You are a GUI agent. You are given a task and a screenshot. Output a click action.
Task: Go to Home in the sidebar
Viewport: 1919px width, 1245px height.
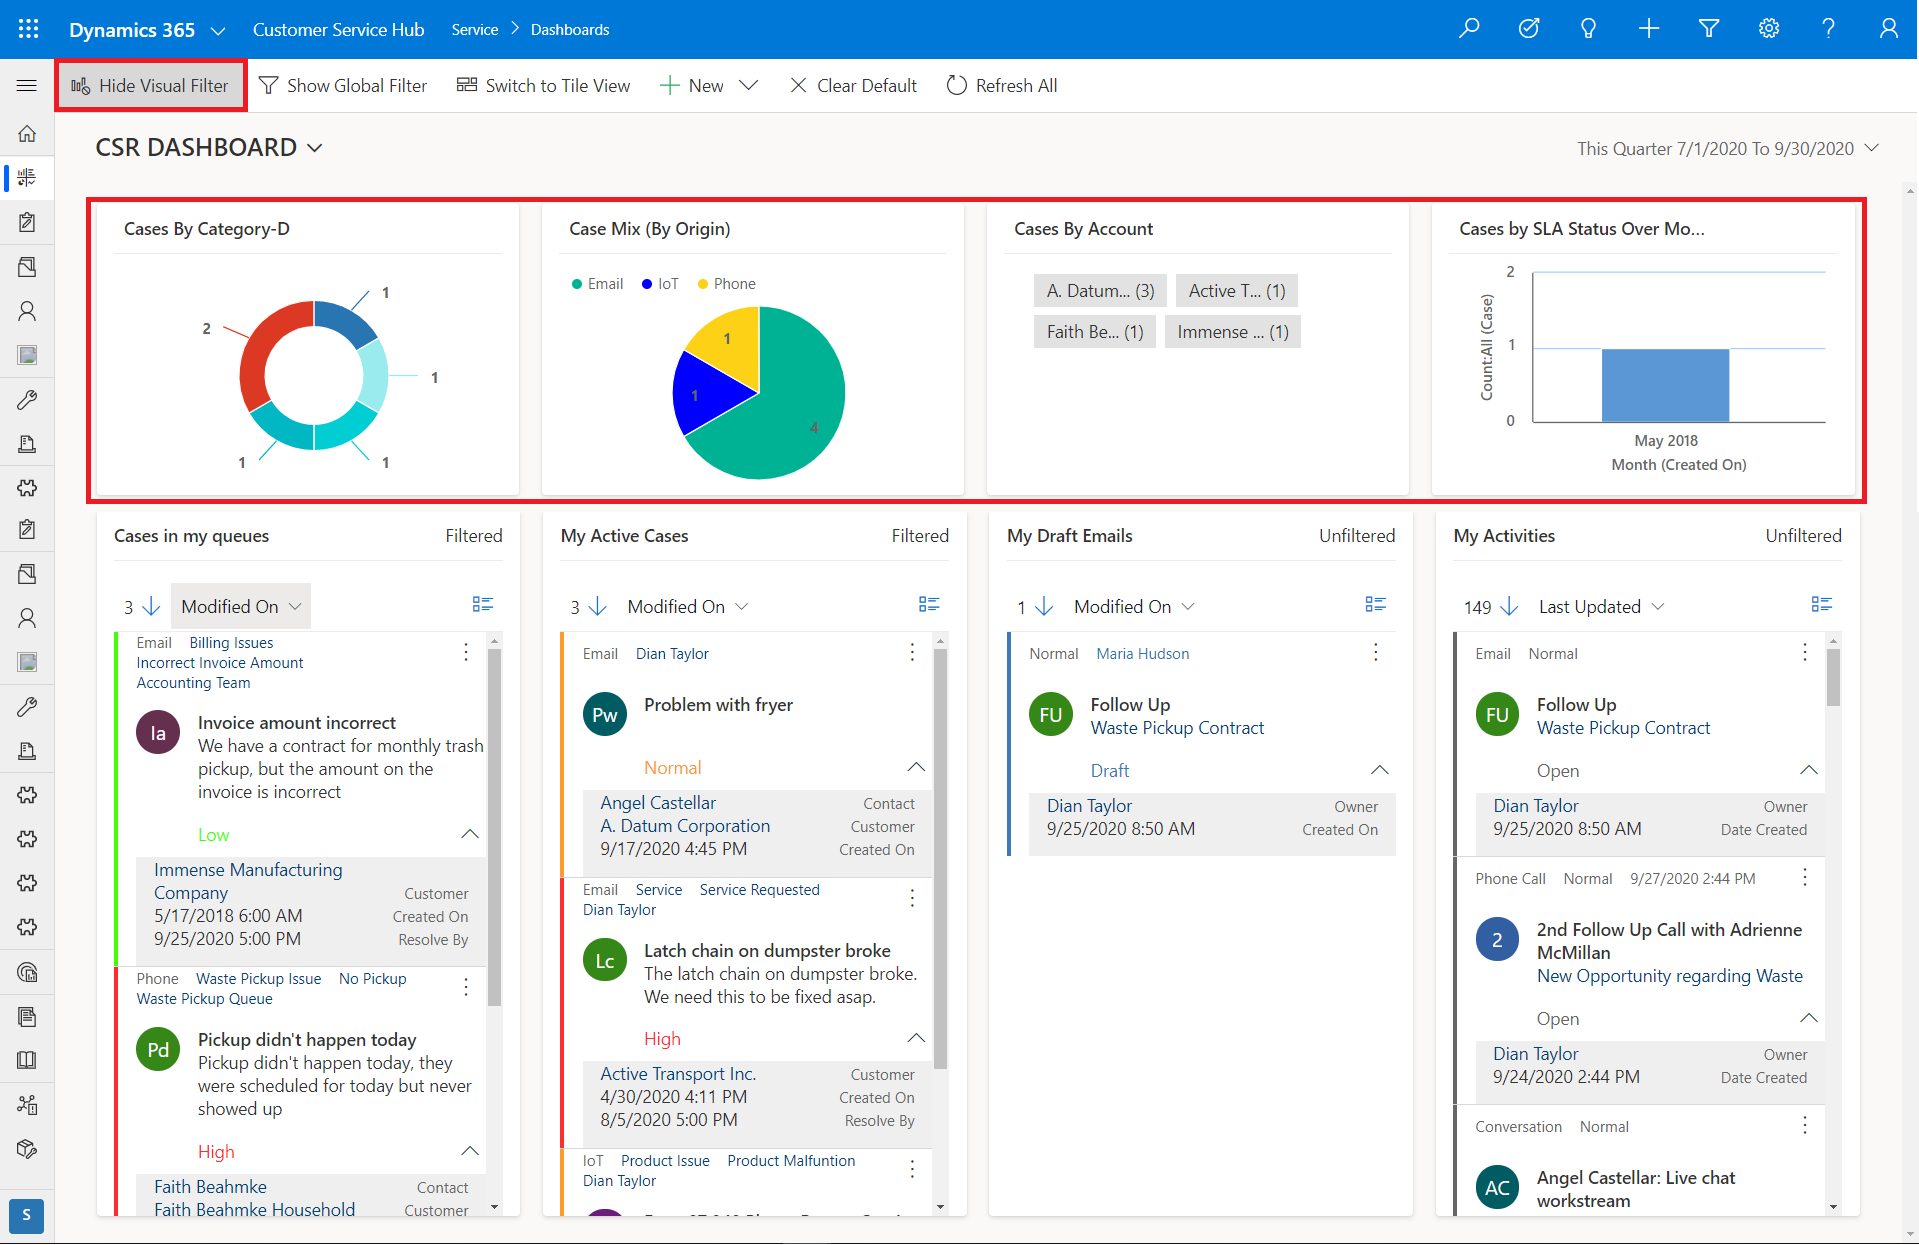tap(27, 133)
